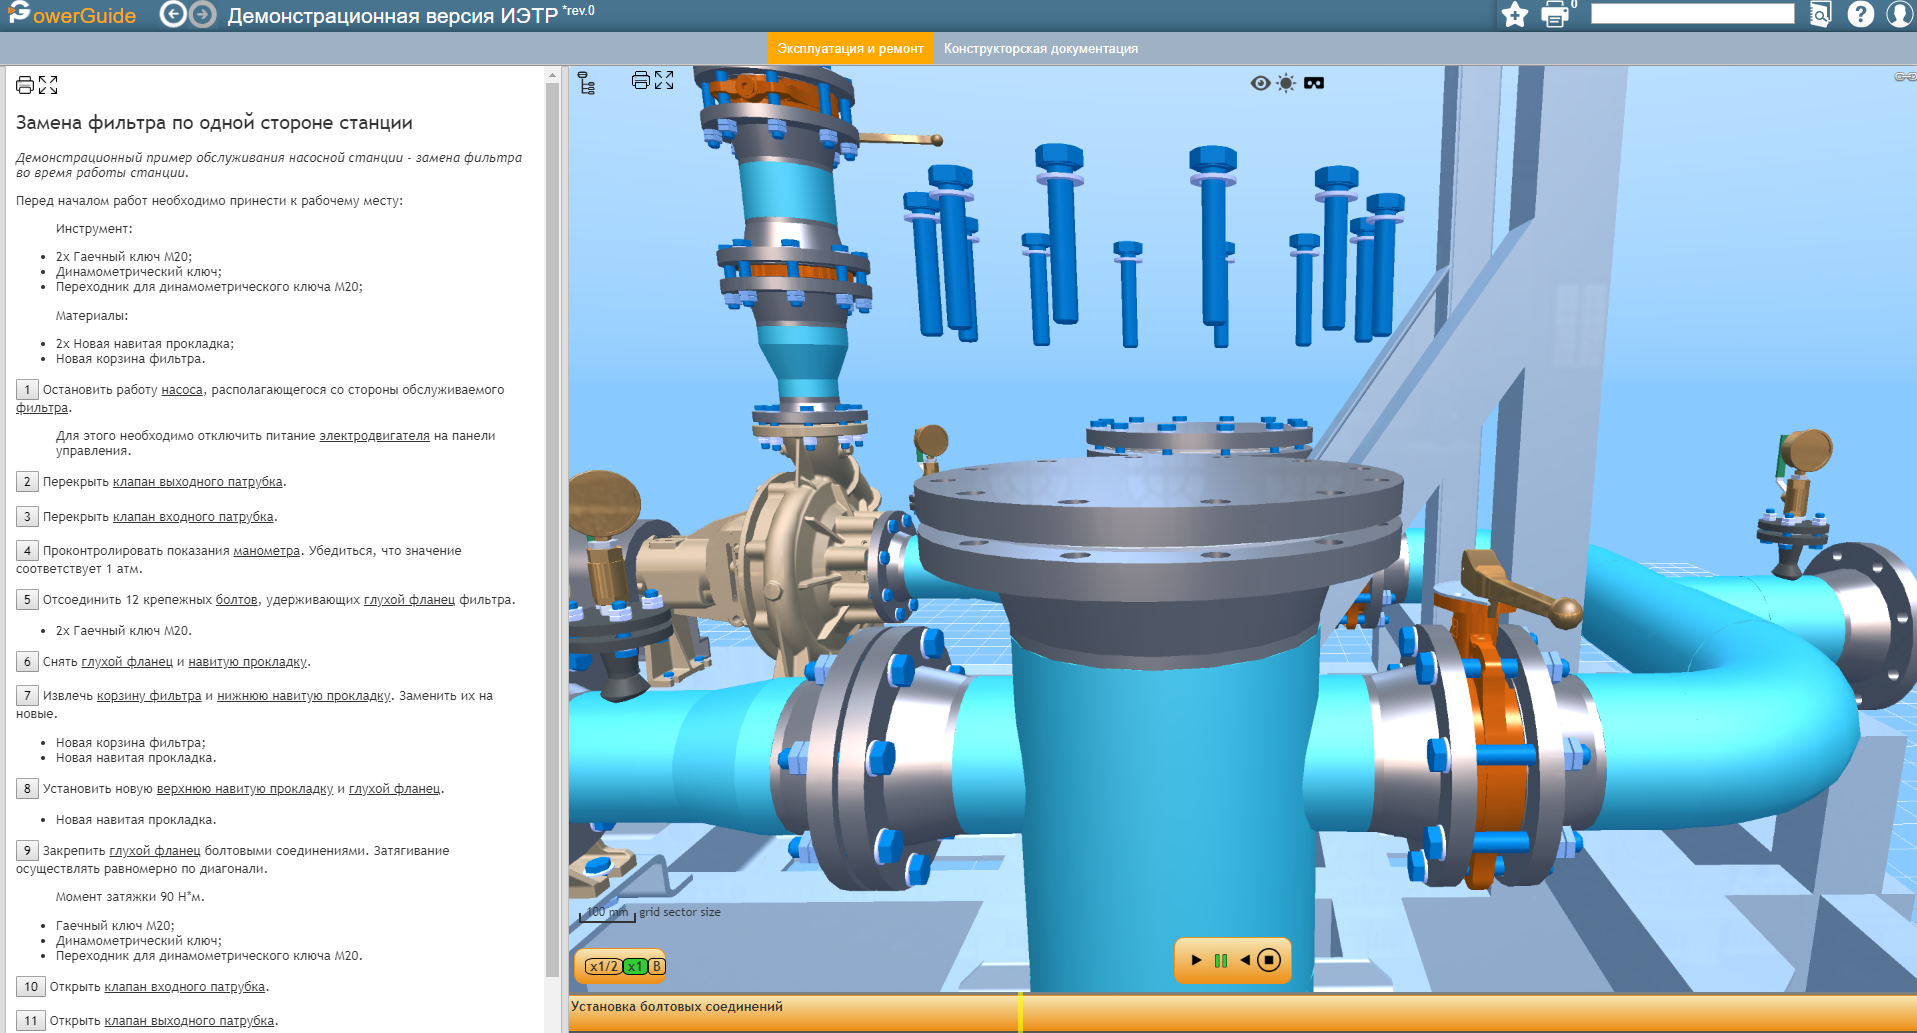This screenshot has height=1033, width=1917.
Task: Click in the header search field
Action: pyautogui.click(x=1692, y=14)
